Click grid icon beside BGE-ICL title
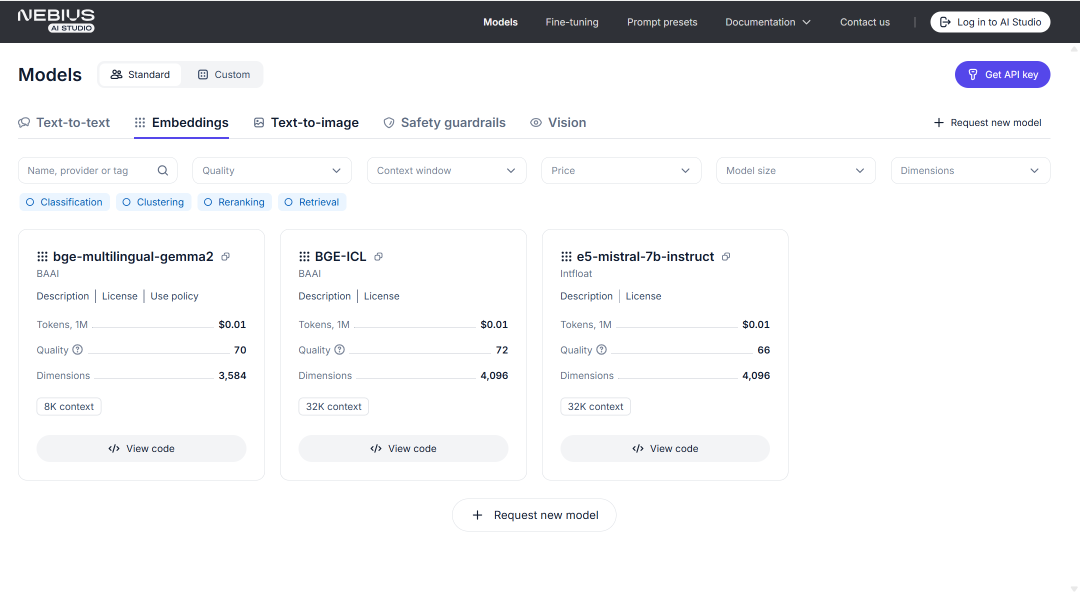 coord(304,256)
